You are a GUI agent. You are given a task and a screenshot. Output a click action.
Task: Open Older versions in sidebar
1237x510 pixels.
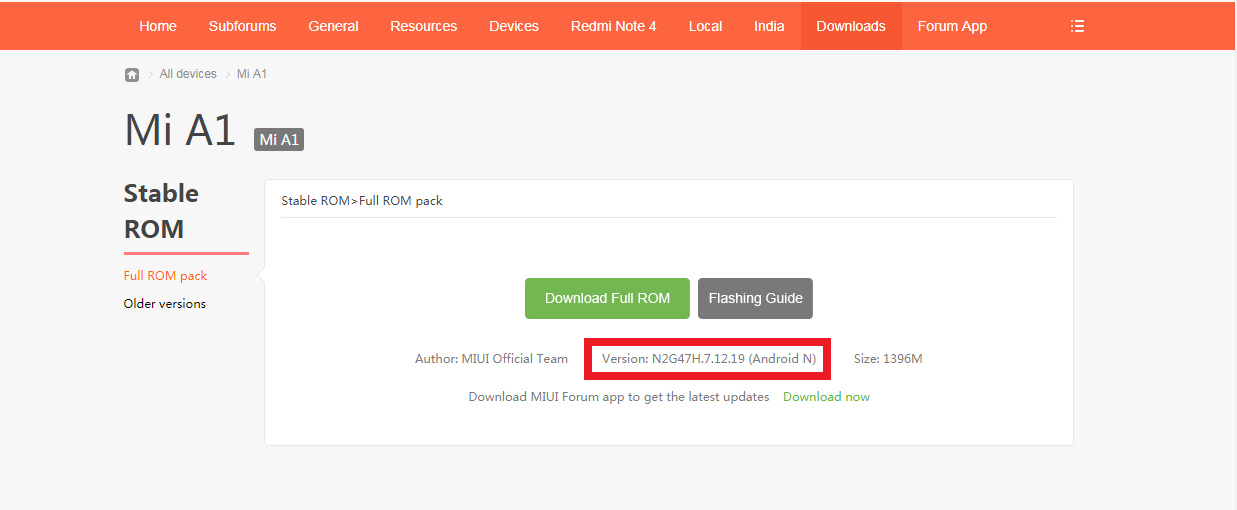165,304
